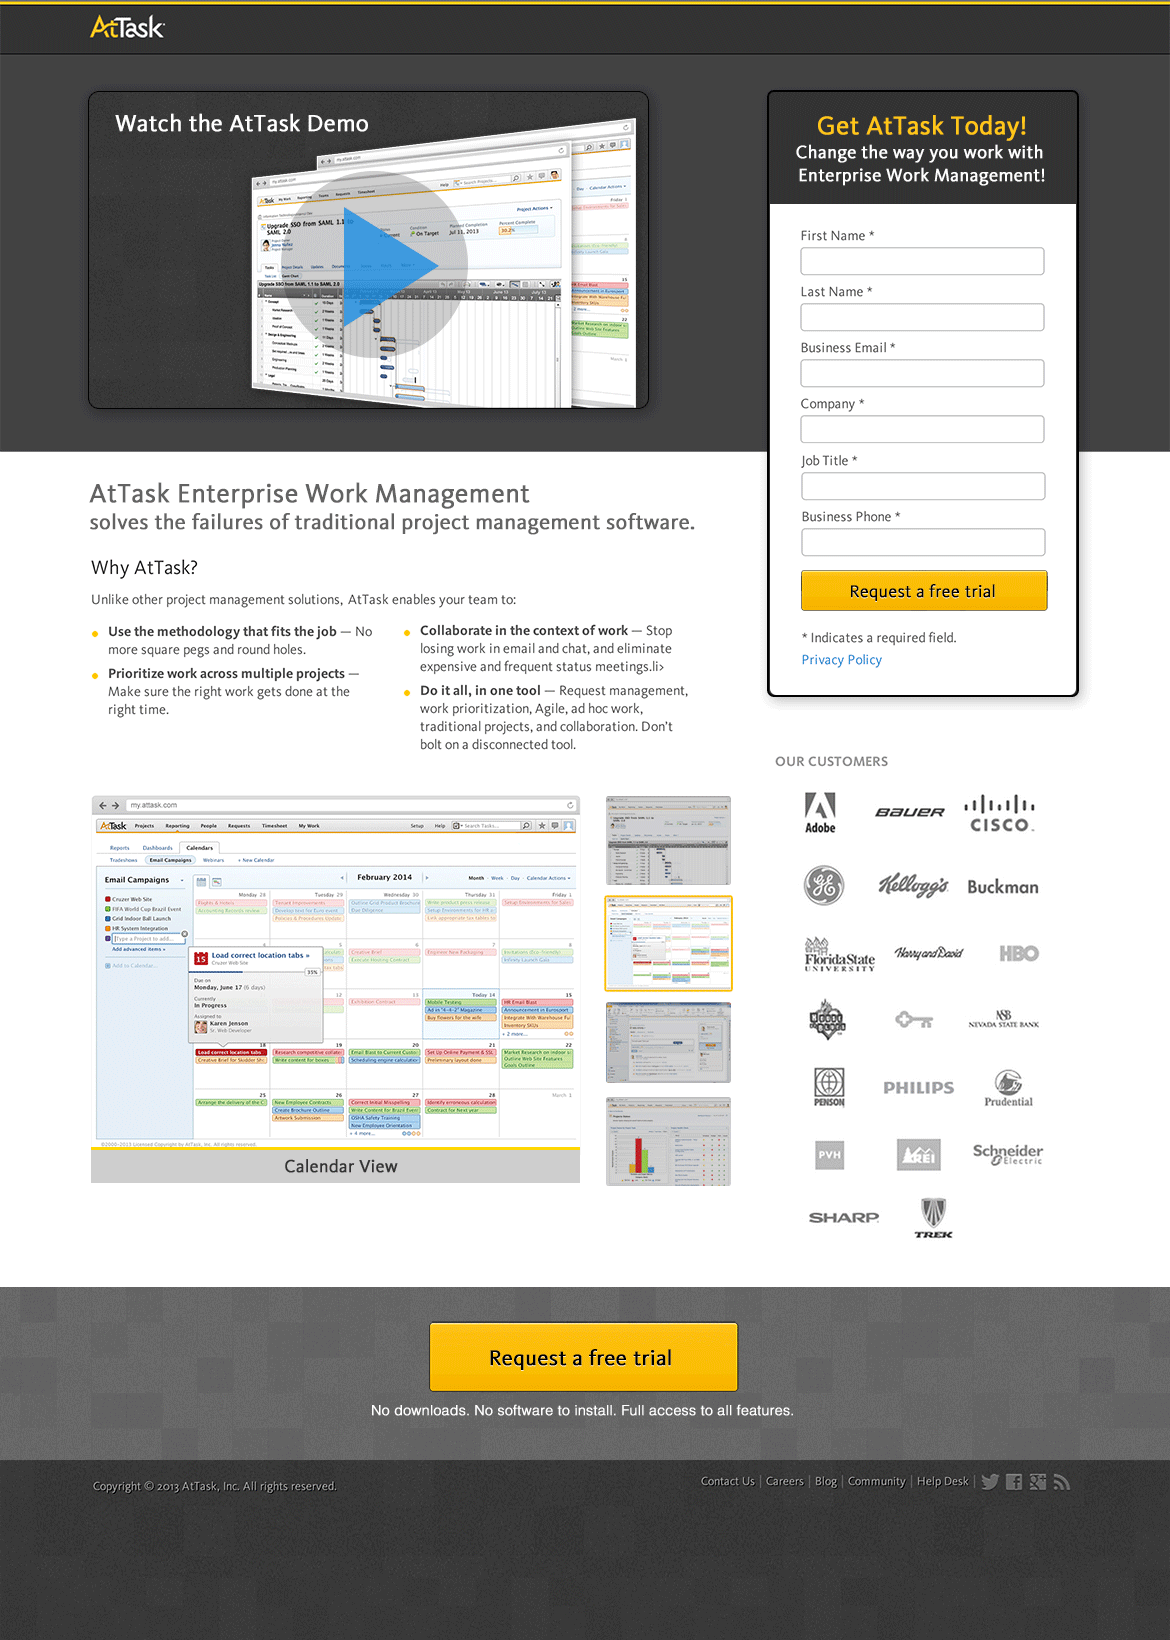Focus the First Name field
The height and width of the screenshot is (1640, 1170).
(x=922, y=261)
